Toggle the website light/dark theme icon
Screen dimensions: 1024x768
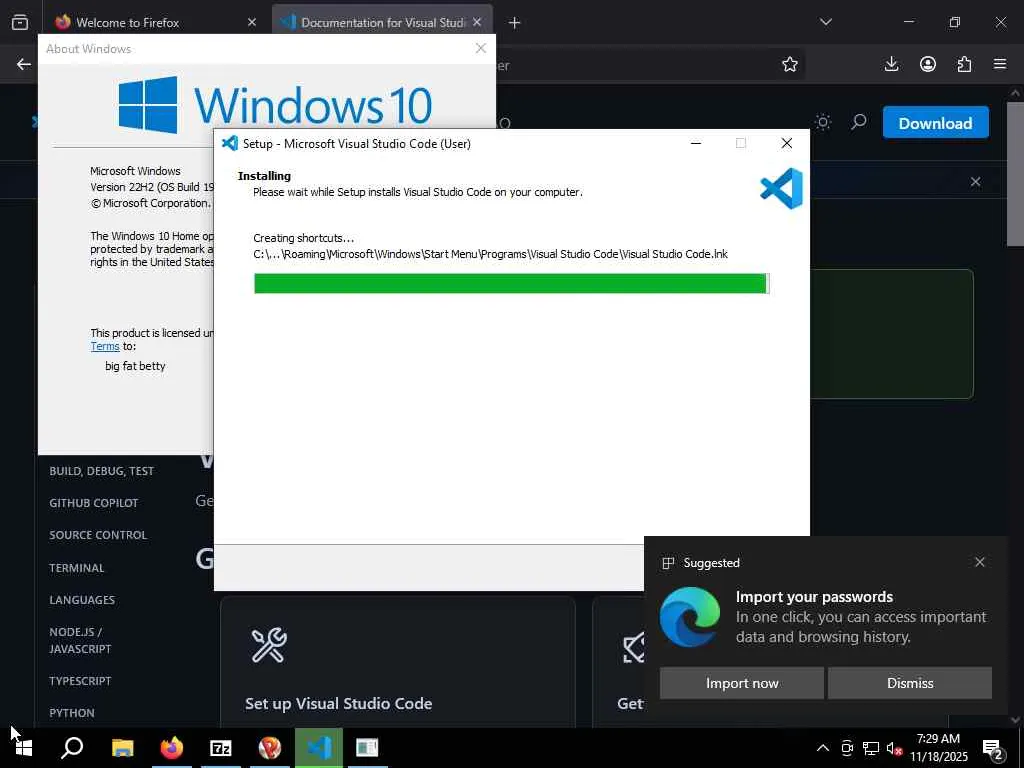click(823, 122)
